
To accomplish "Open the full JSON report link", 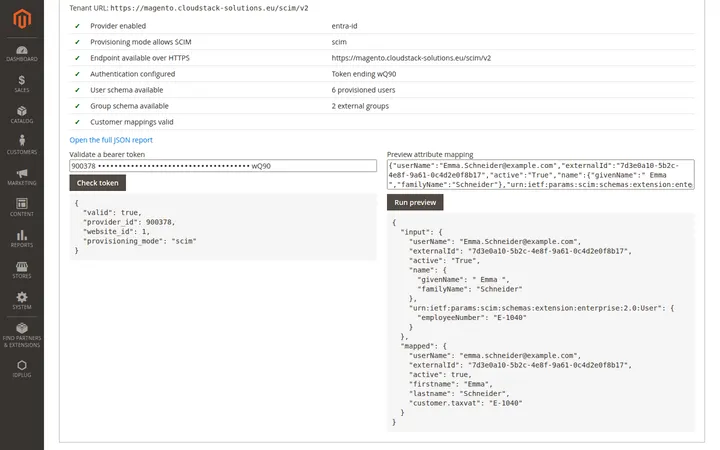I will tap(111, 140).
